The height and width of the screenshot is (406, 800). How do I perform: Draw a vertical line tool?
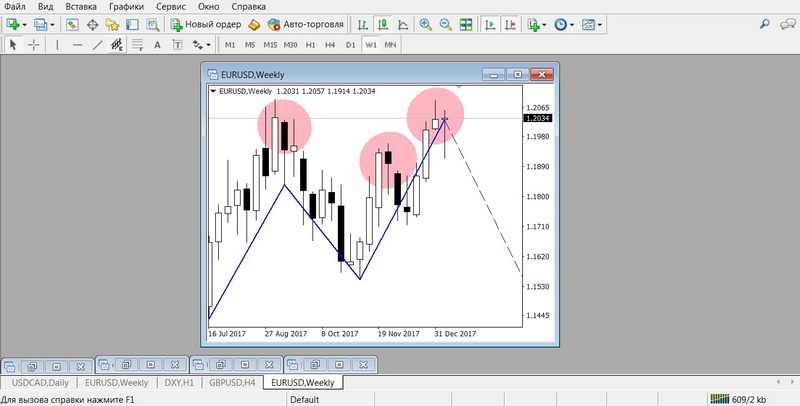coord(57,44)
